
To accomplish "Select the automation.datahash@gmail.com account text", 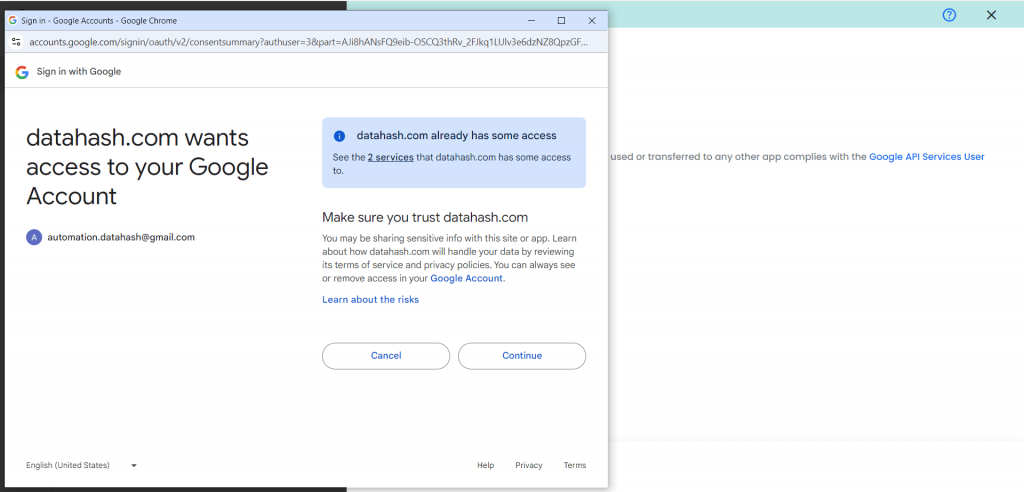I will point(121,237).
